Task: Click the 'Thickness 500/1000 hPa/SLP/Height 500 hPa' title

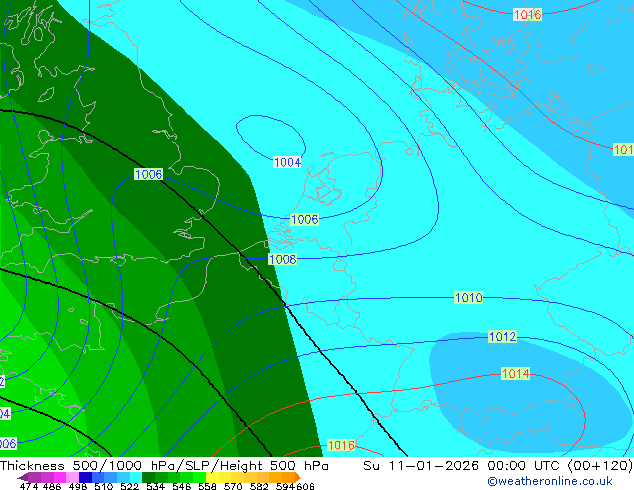Action: tap(164, 466)
